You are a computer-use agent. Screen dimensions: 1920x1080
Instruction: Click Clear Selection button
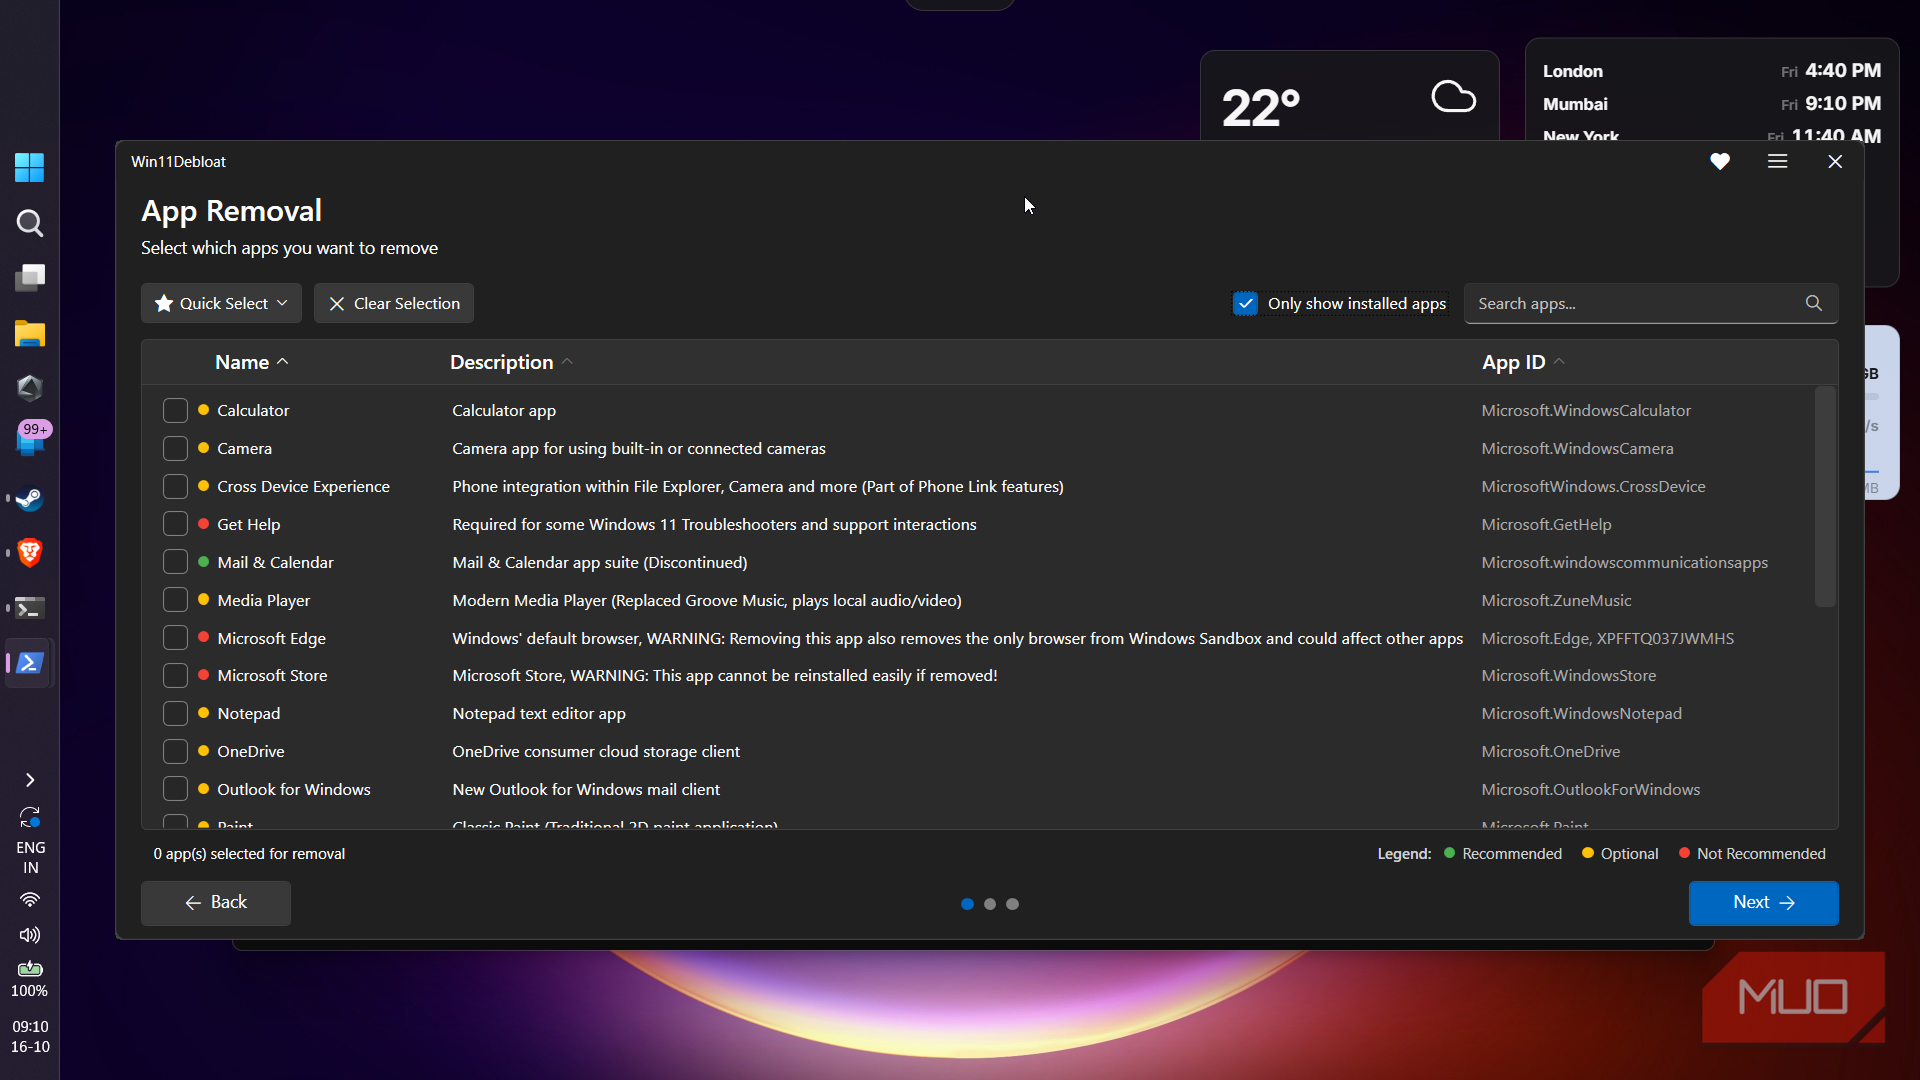pyautogui.click(x=394, y=303)
